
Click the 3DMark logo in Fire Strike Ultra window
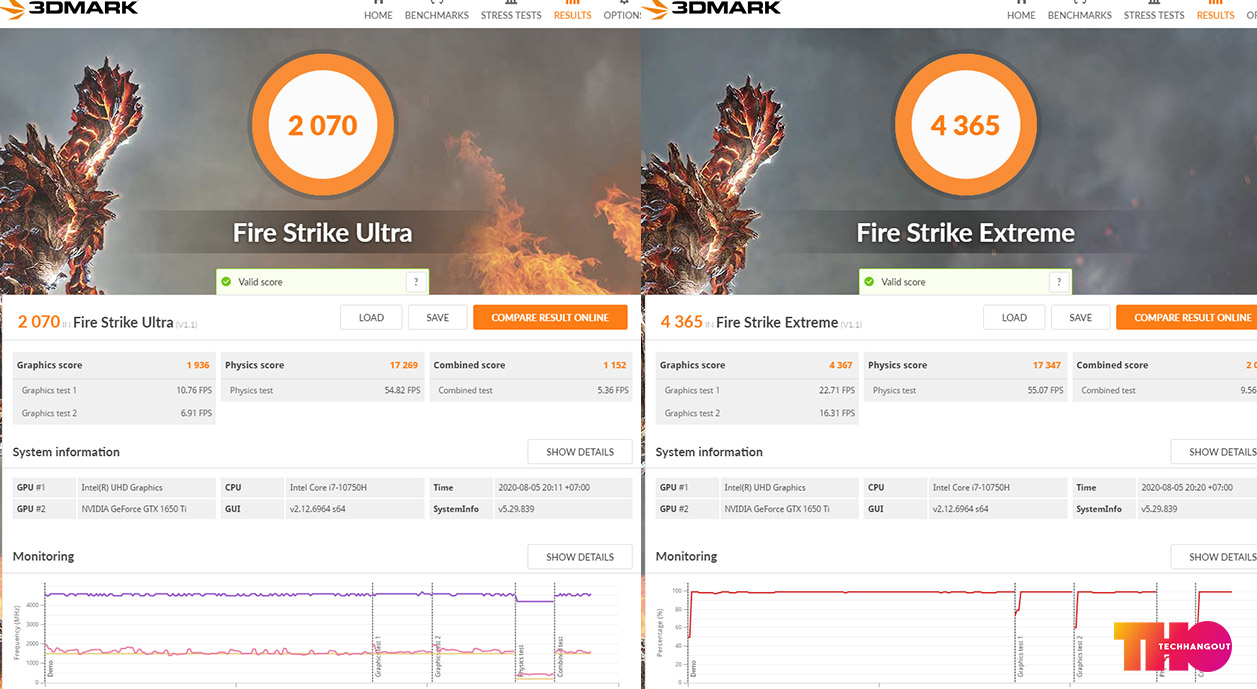point(69,8)
